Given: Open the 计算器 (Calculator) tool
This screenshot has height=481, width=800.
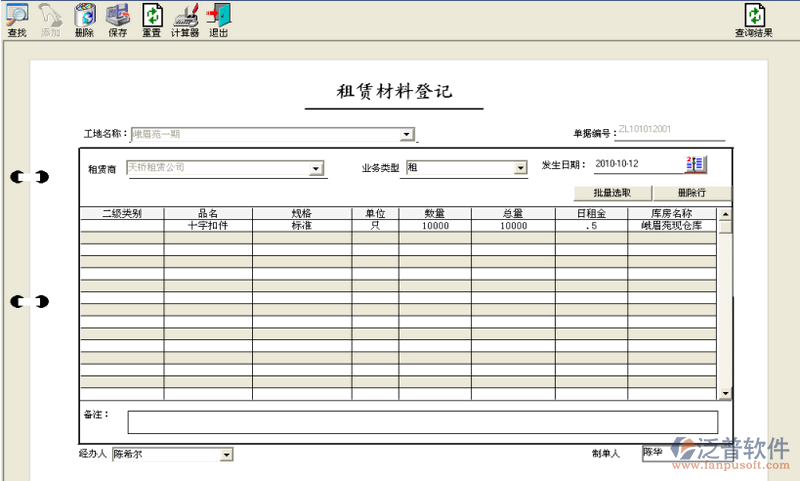Looking at the screenshot, I should pos(185,18).
